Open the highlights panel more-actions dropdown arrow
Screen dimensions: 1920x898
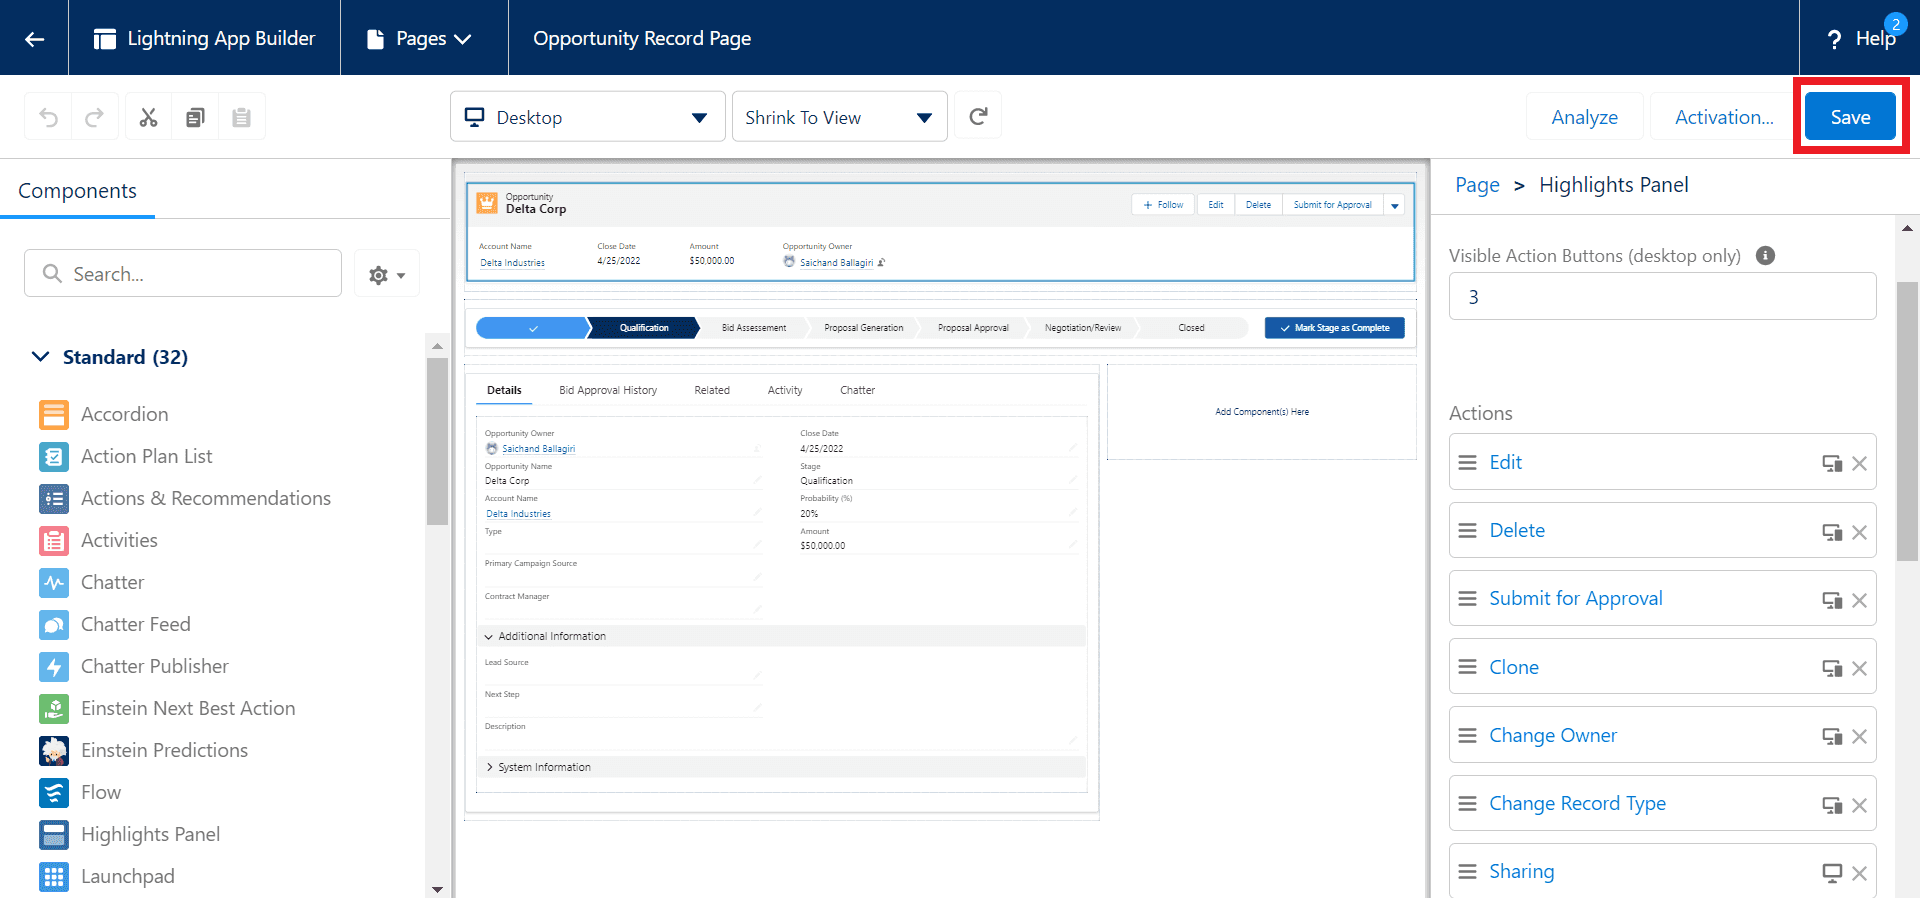point(1395,205)
